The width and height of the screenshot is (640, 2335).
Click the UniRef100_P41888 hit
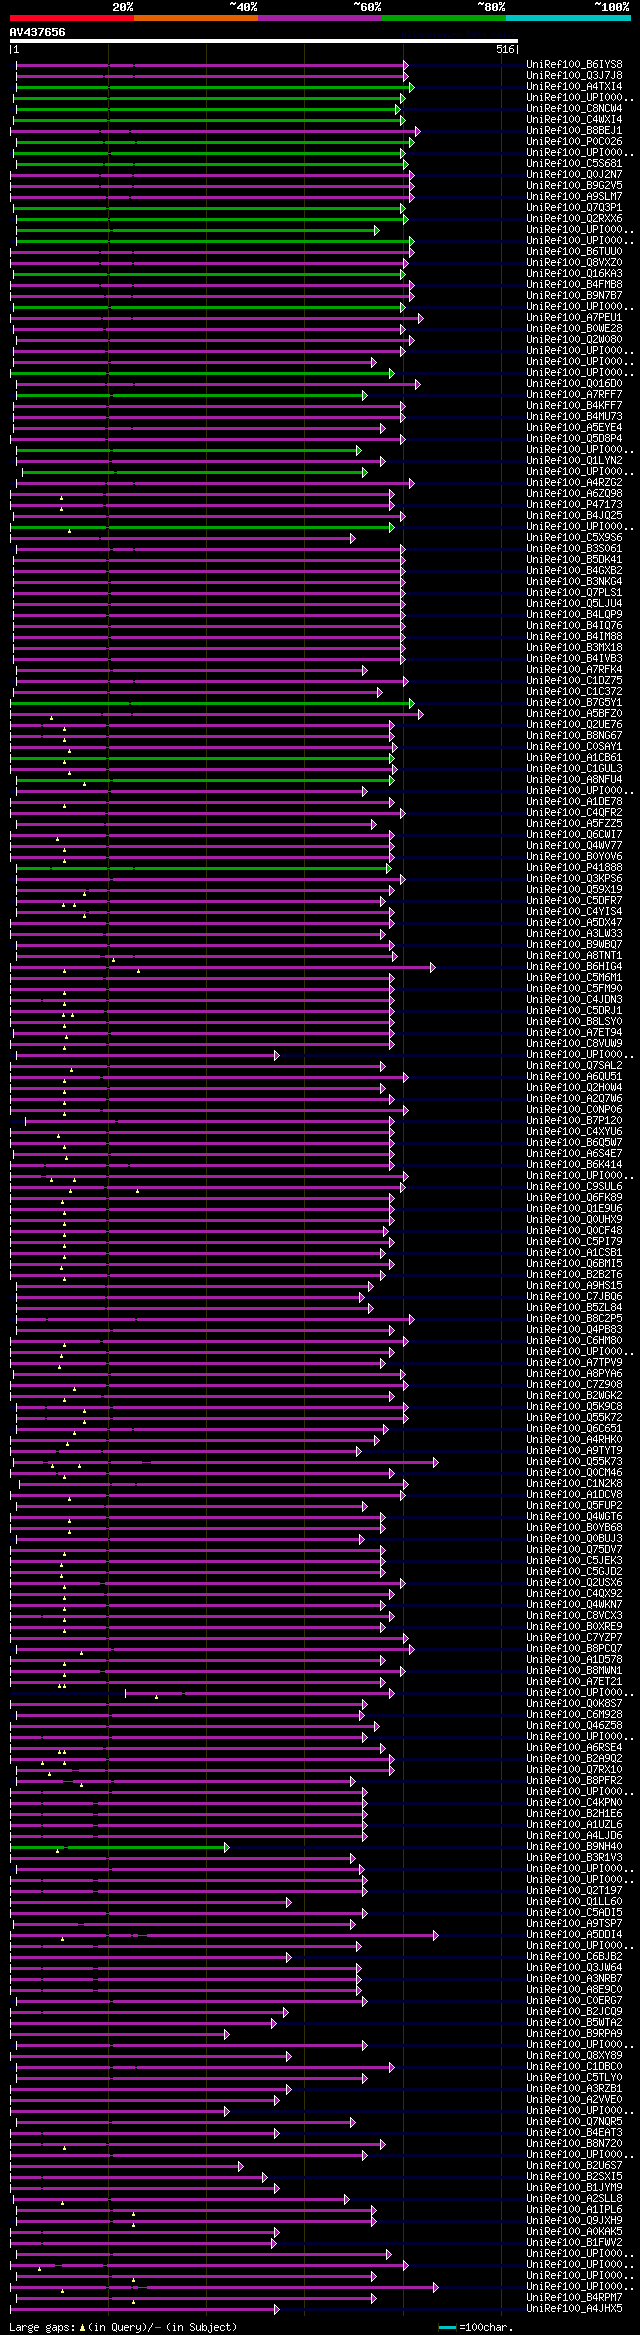pyautogui.click(x=574, y=867)
